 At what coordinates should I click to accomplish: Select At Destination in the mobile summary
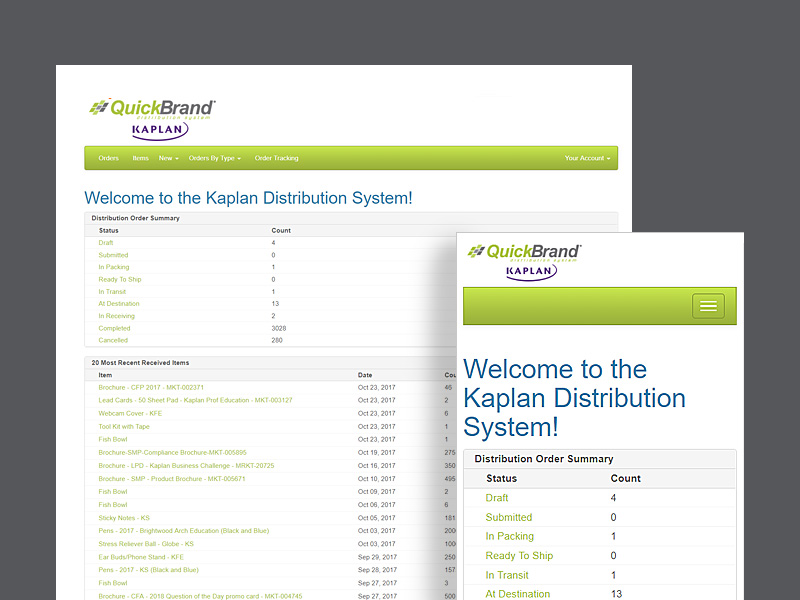point(518,594)
